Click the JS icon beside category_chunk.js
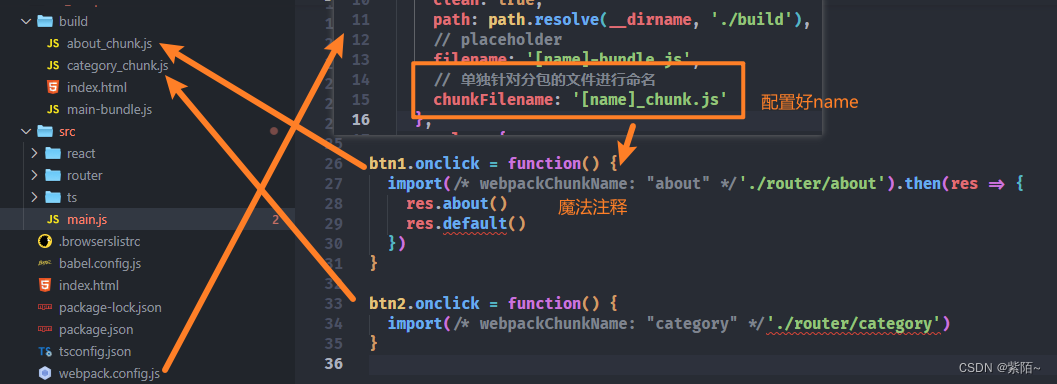Viewport: 1057px width, 384px height. click(53, 66)
